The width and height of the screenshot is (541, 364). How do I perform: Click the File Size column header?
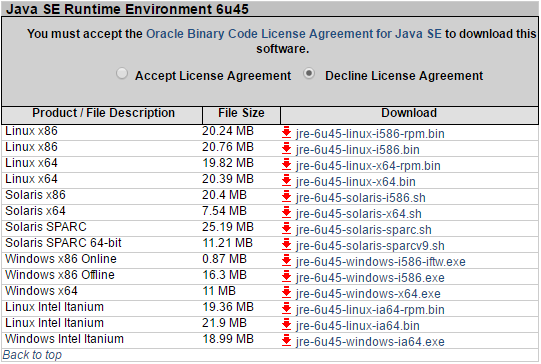point(241,115)
